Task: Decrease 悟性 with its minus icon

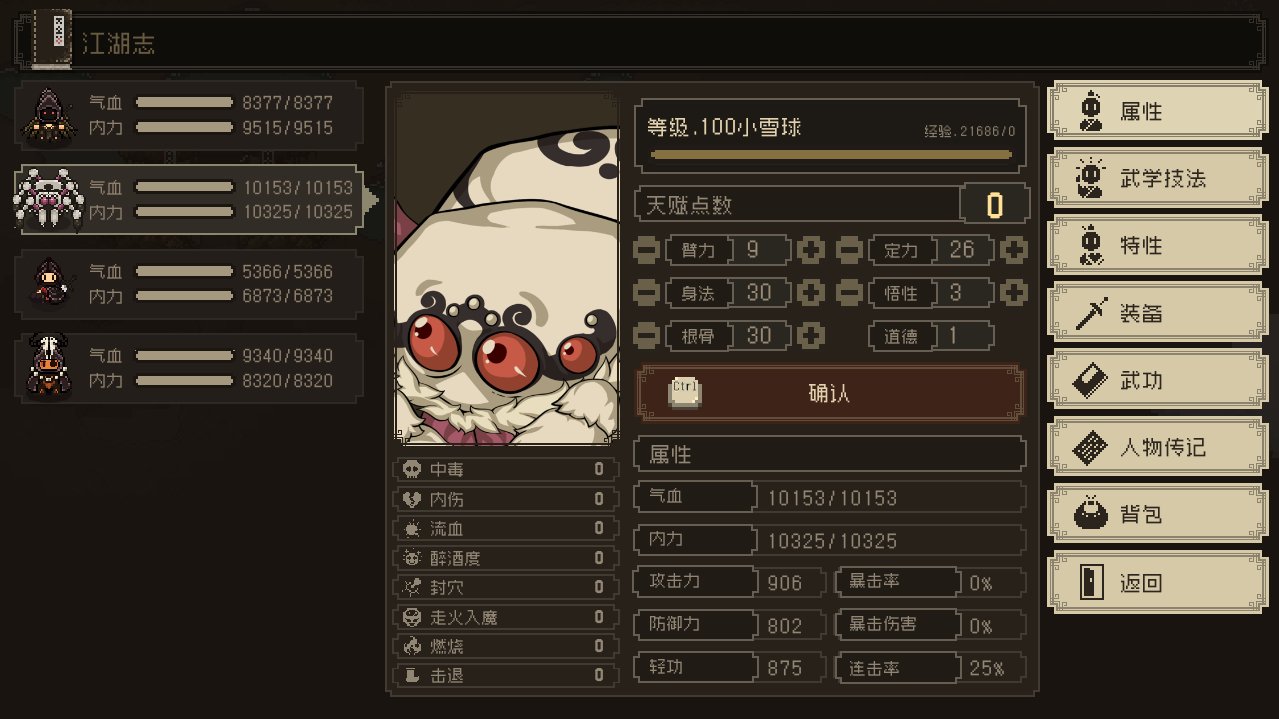Action: pyautogui.click(x=849, y=293)
